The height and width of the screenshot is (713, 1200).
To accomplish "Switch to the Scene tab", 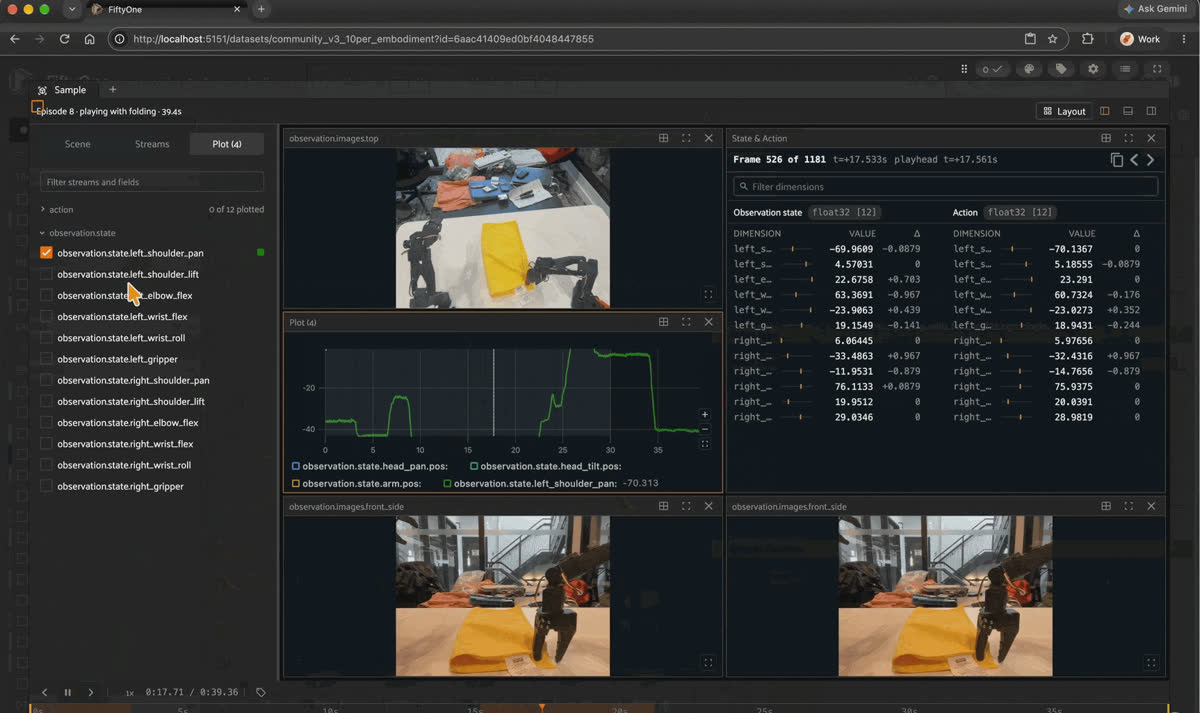I will click(x=77, y=144).
